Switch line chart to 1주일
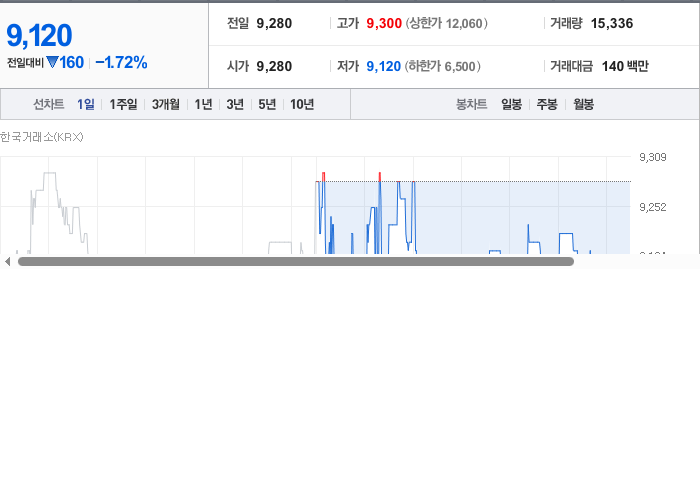Screen dimensions: 700x490 tap(123, 104)
